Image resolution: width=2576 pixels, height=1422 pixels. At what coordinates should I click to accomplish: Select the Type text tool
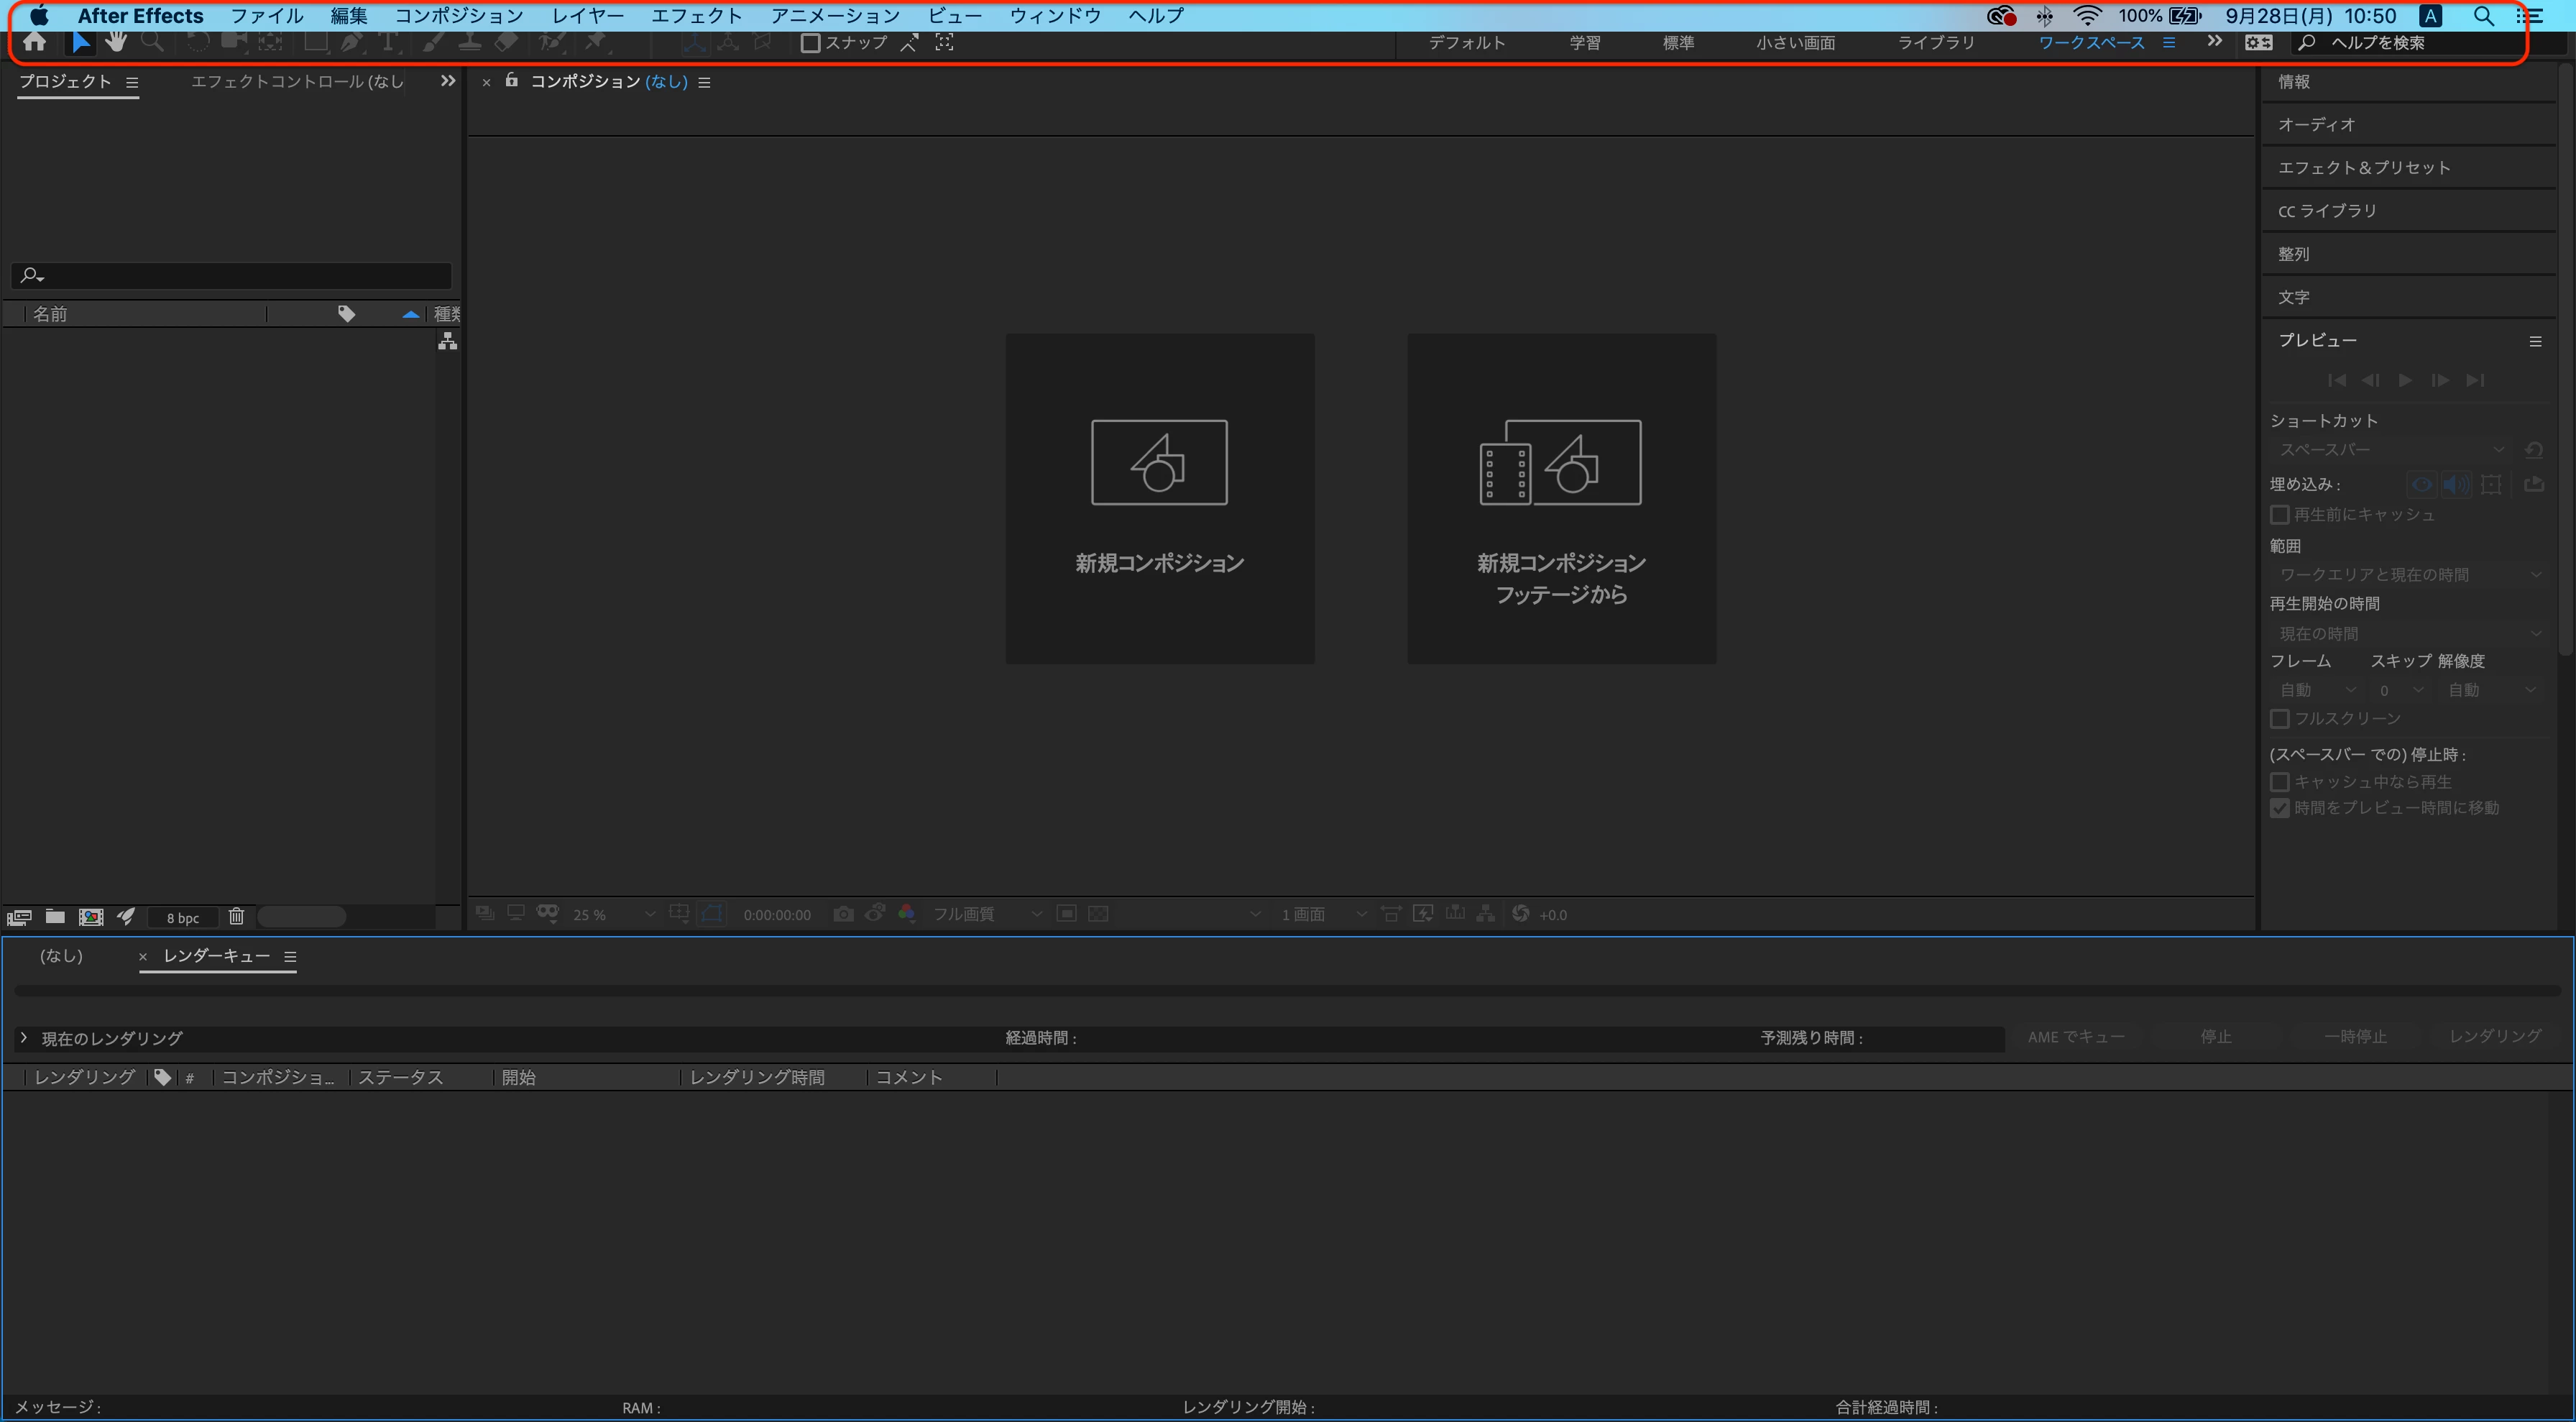[389, 42]
